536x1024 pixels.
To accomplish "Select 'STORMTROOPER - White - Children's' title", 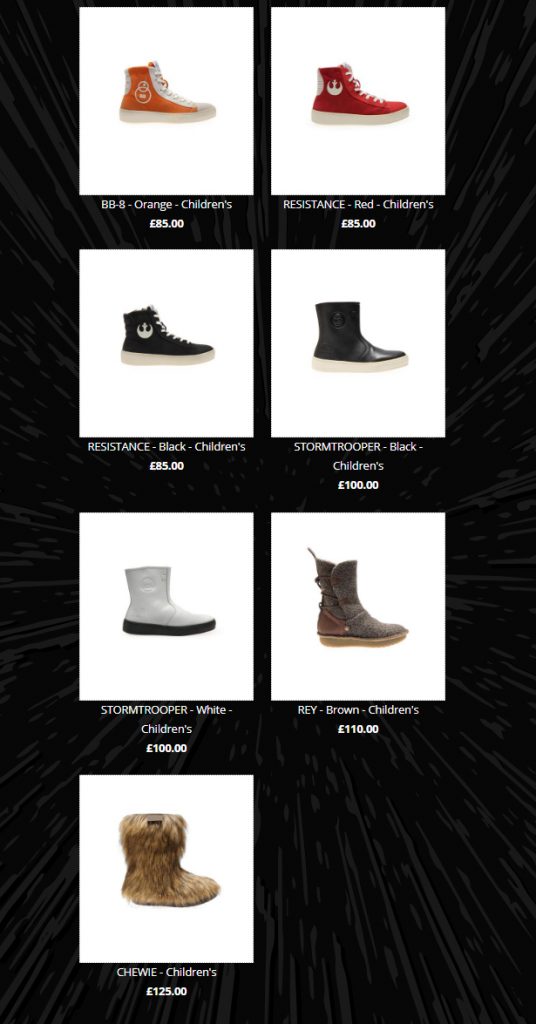I will (166, 719).
